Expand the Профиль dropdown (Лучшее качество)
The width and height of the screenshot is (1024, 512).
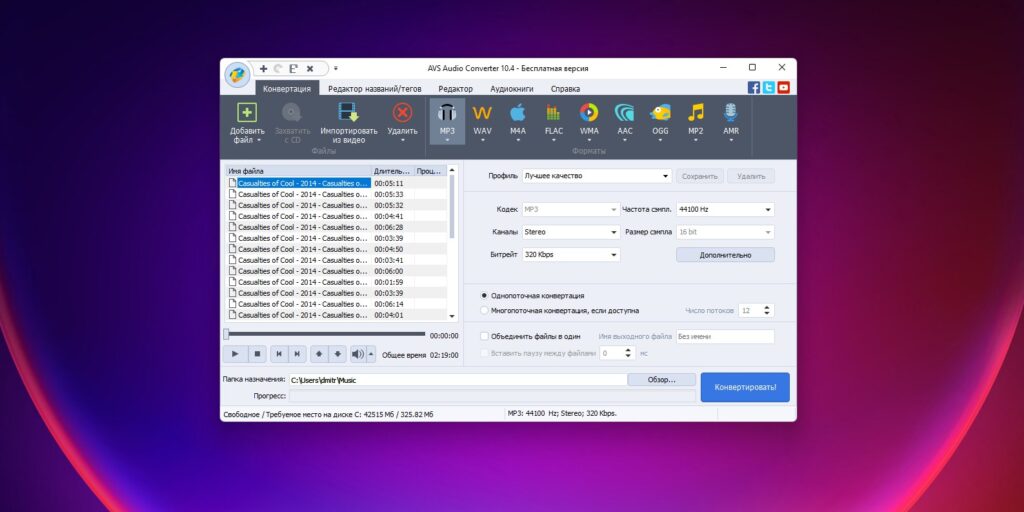[x=597, y=176]
